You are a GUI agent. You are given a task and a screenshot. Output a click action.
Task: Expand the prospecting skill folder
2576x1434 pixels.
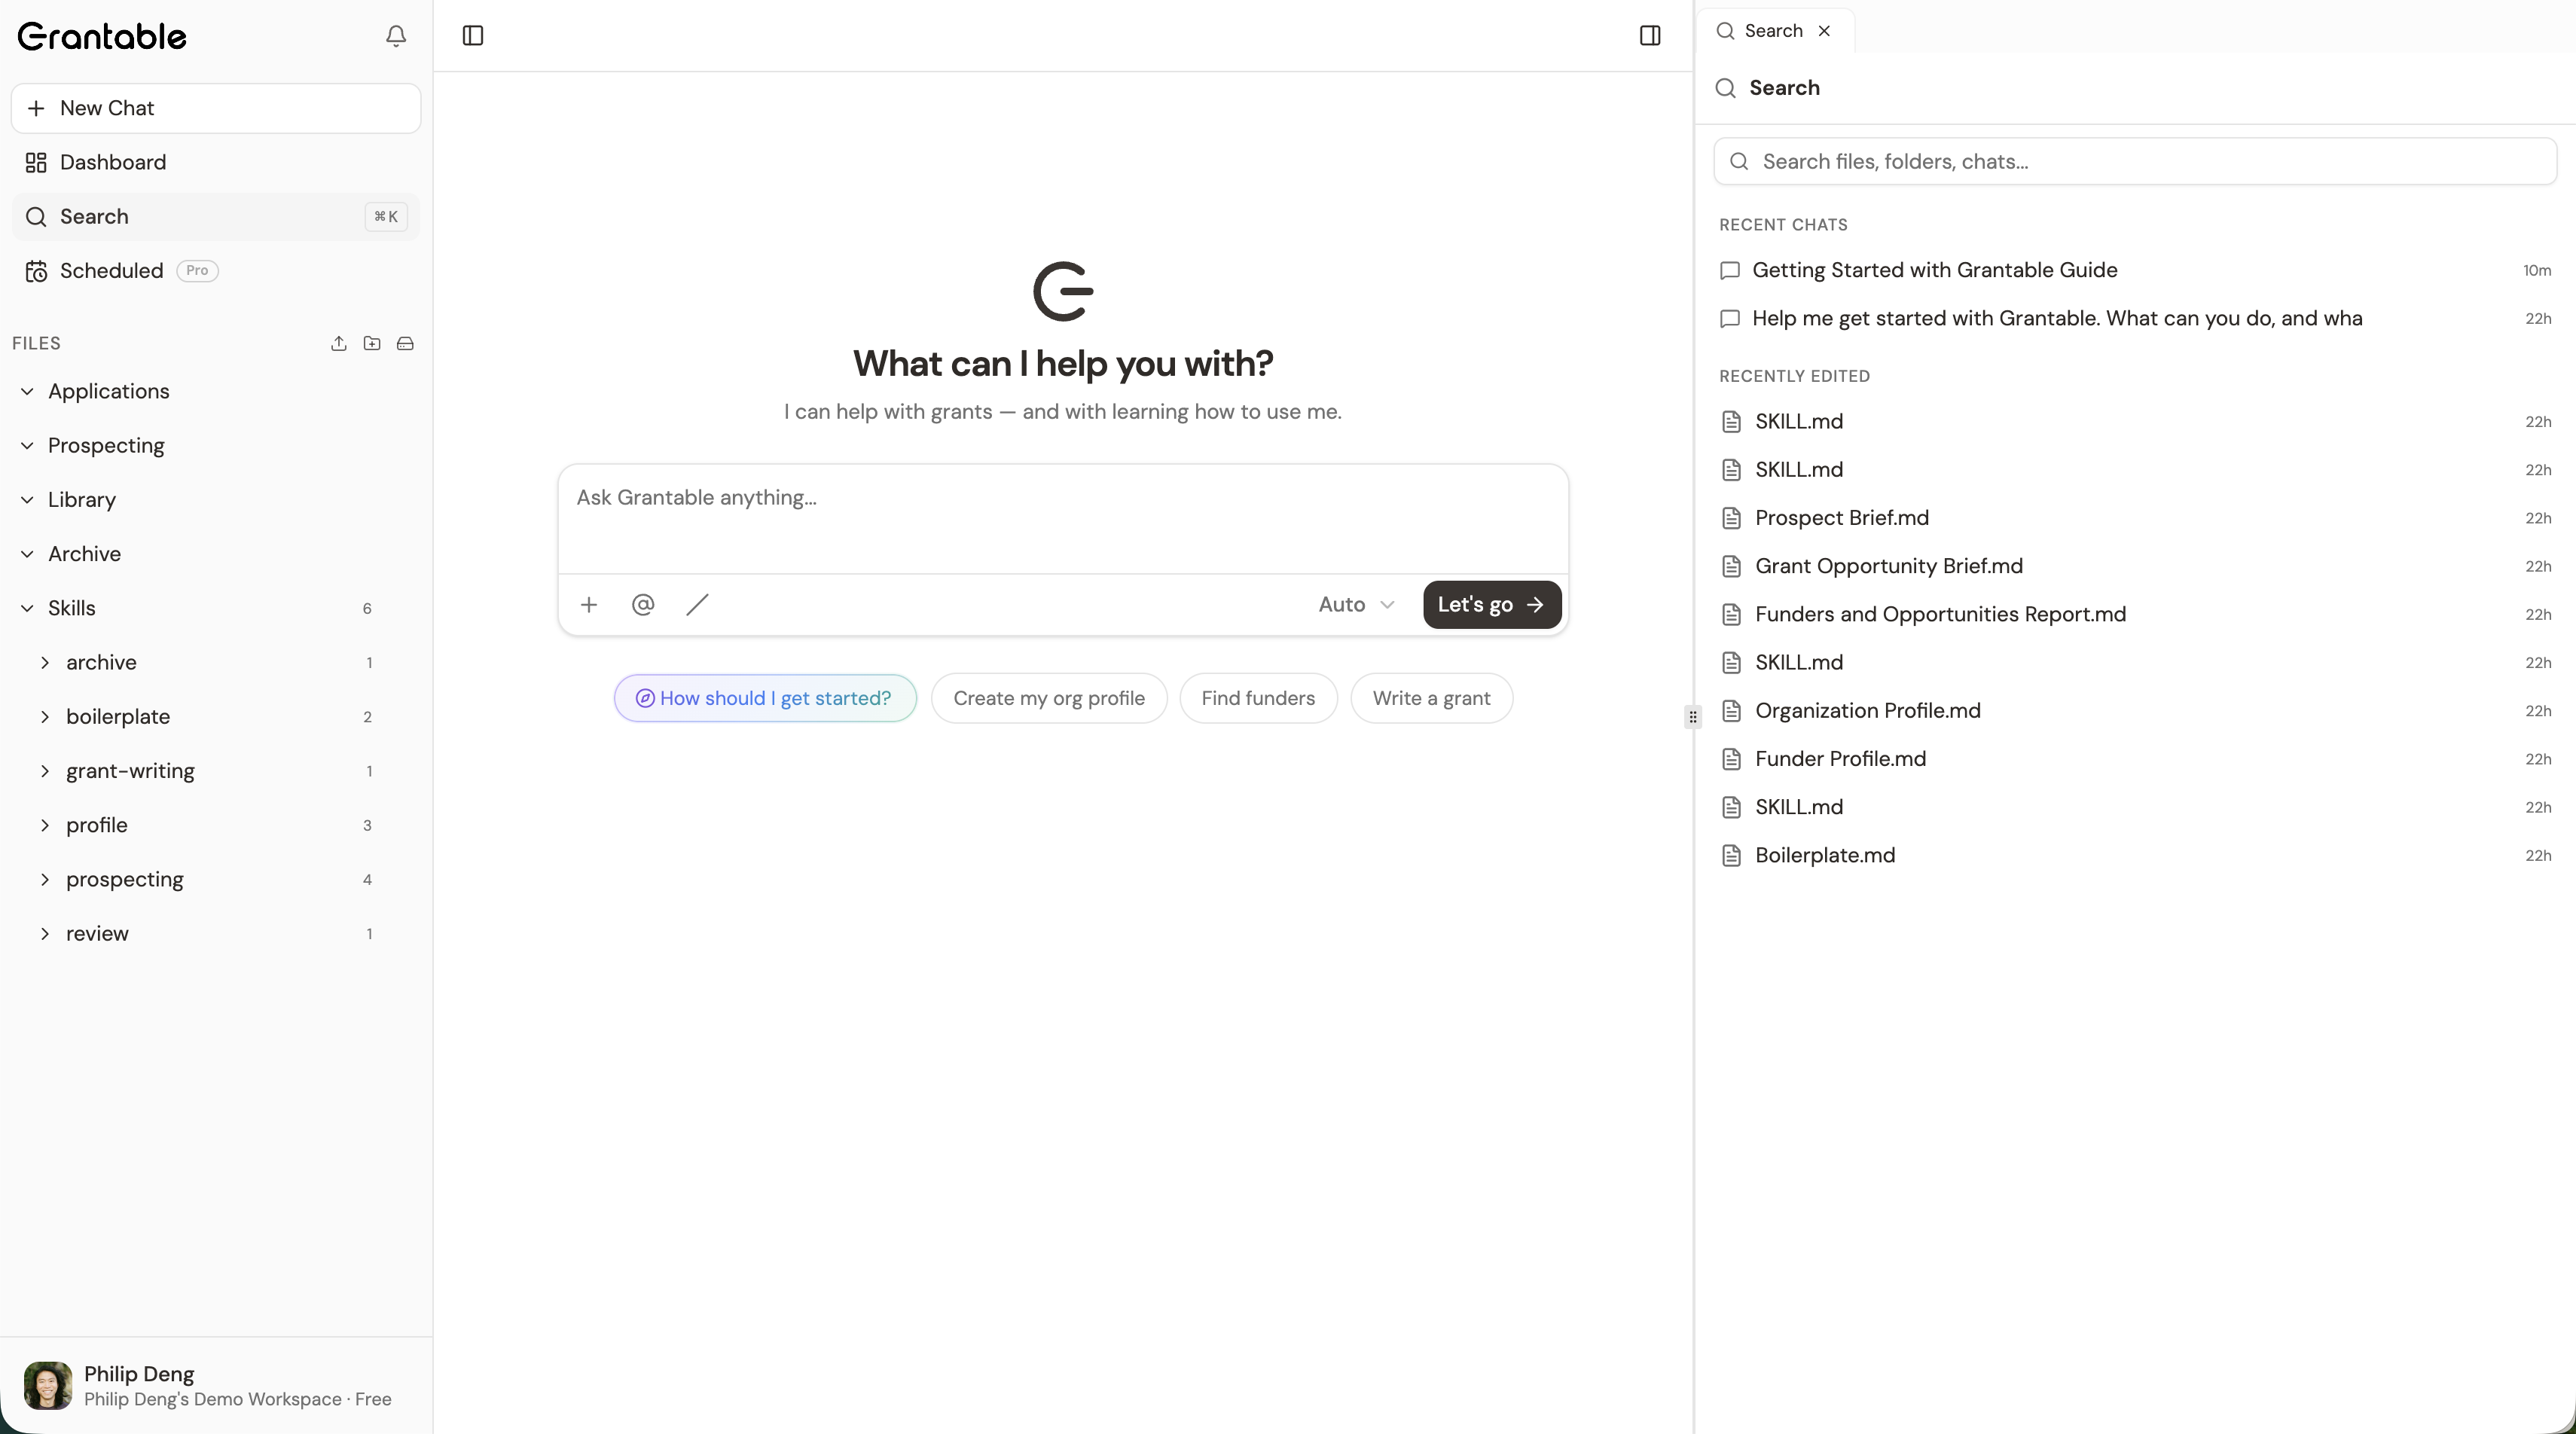coord(45,879)
